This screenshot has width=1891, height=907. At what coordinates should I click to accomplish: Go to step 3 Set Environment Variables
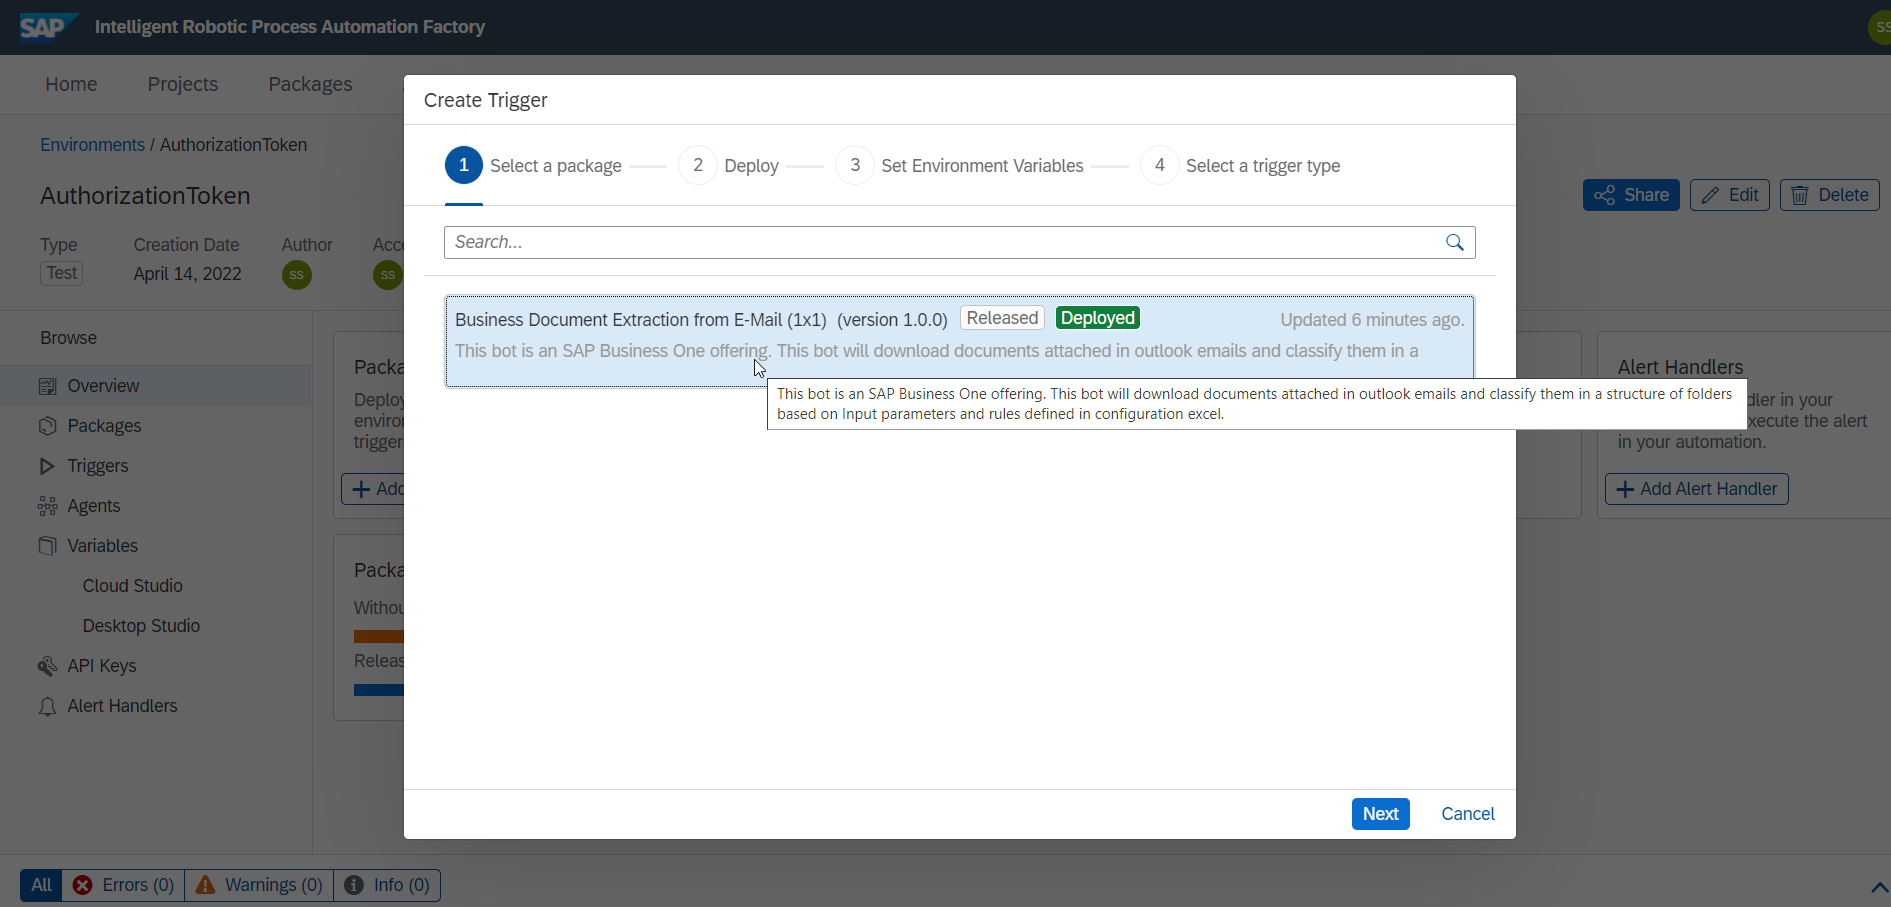click(x=960, y=165)
